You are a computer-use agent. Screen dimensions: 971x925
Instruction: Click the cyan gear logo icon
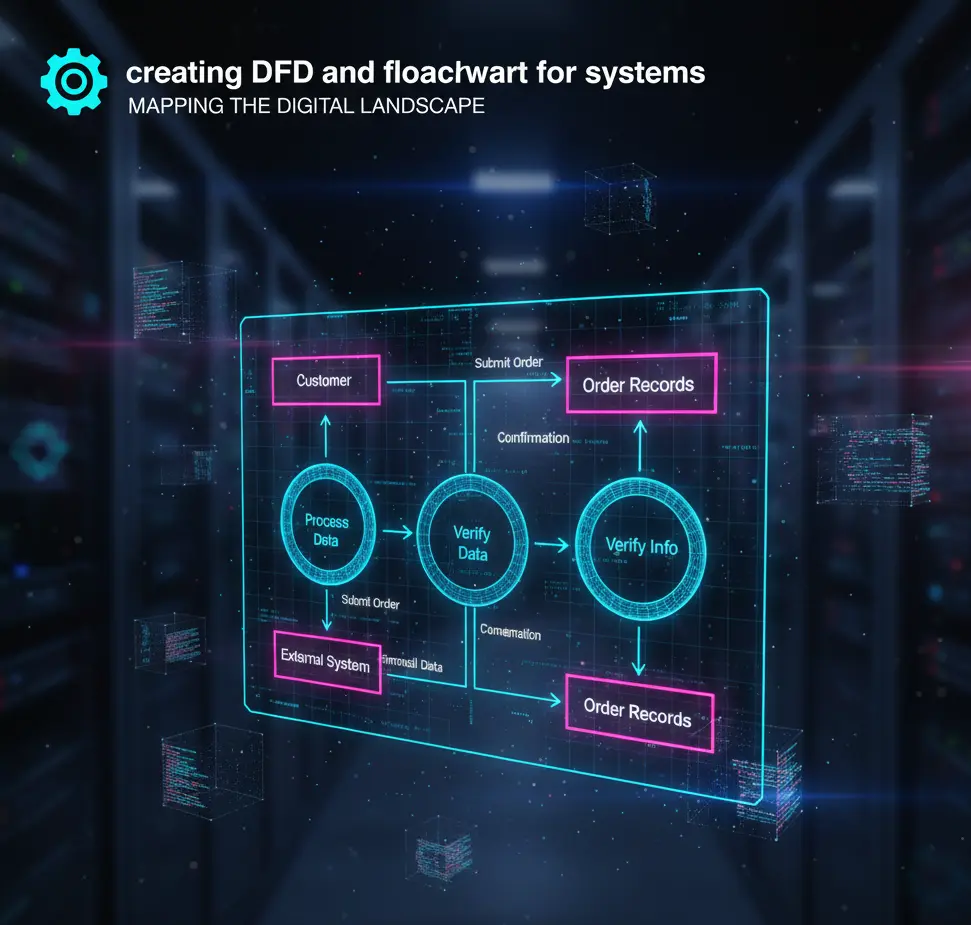coord(74,80)
